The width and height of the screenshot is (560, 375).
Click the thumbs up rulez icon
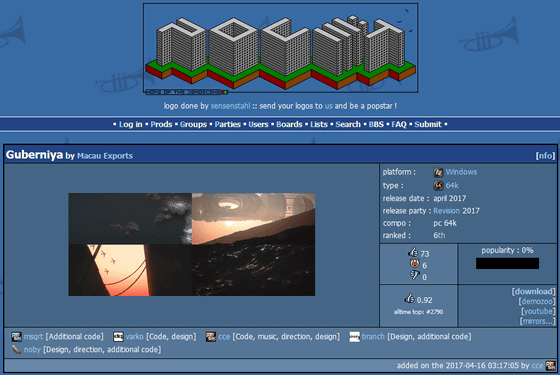[x=413, y=252]
